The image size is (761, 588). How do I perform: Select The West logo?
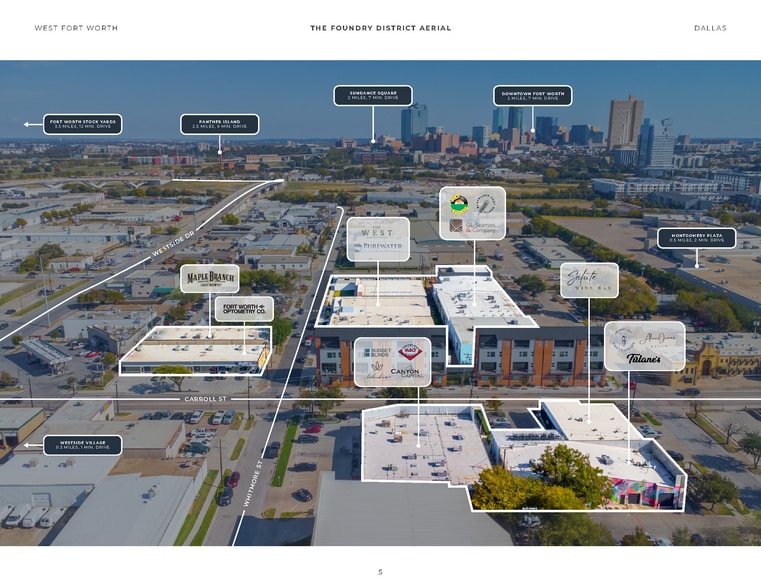click(x=377, y=231)
